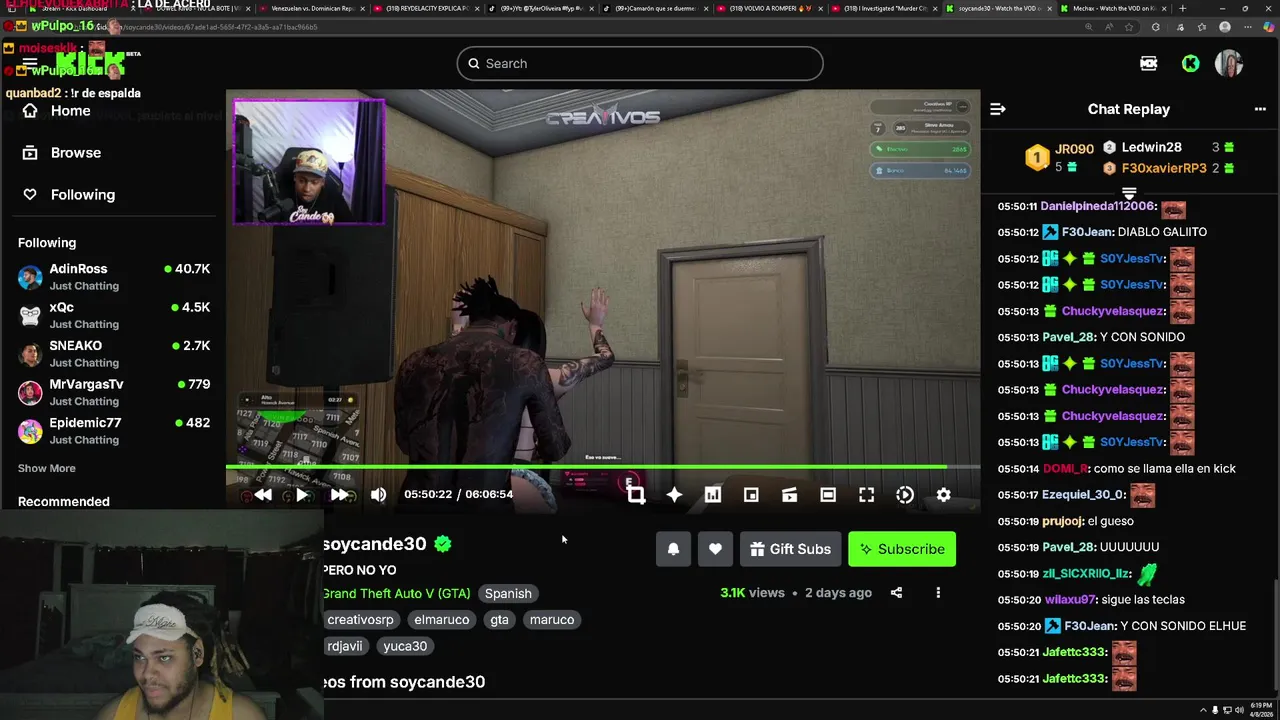Expand the gifters leaderboard handle
Screen dimensions: 1280x720
pyautogui.click(x=1129, y=193)
